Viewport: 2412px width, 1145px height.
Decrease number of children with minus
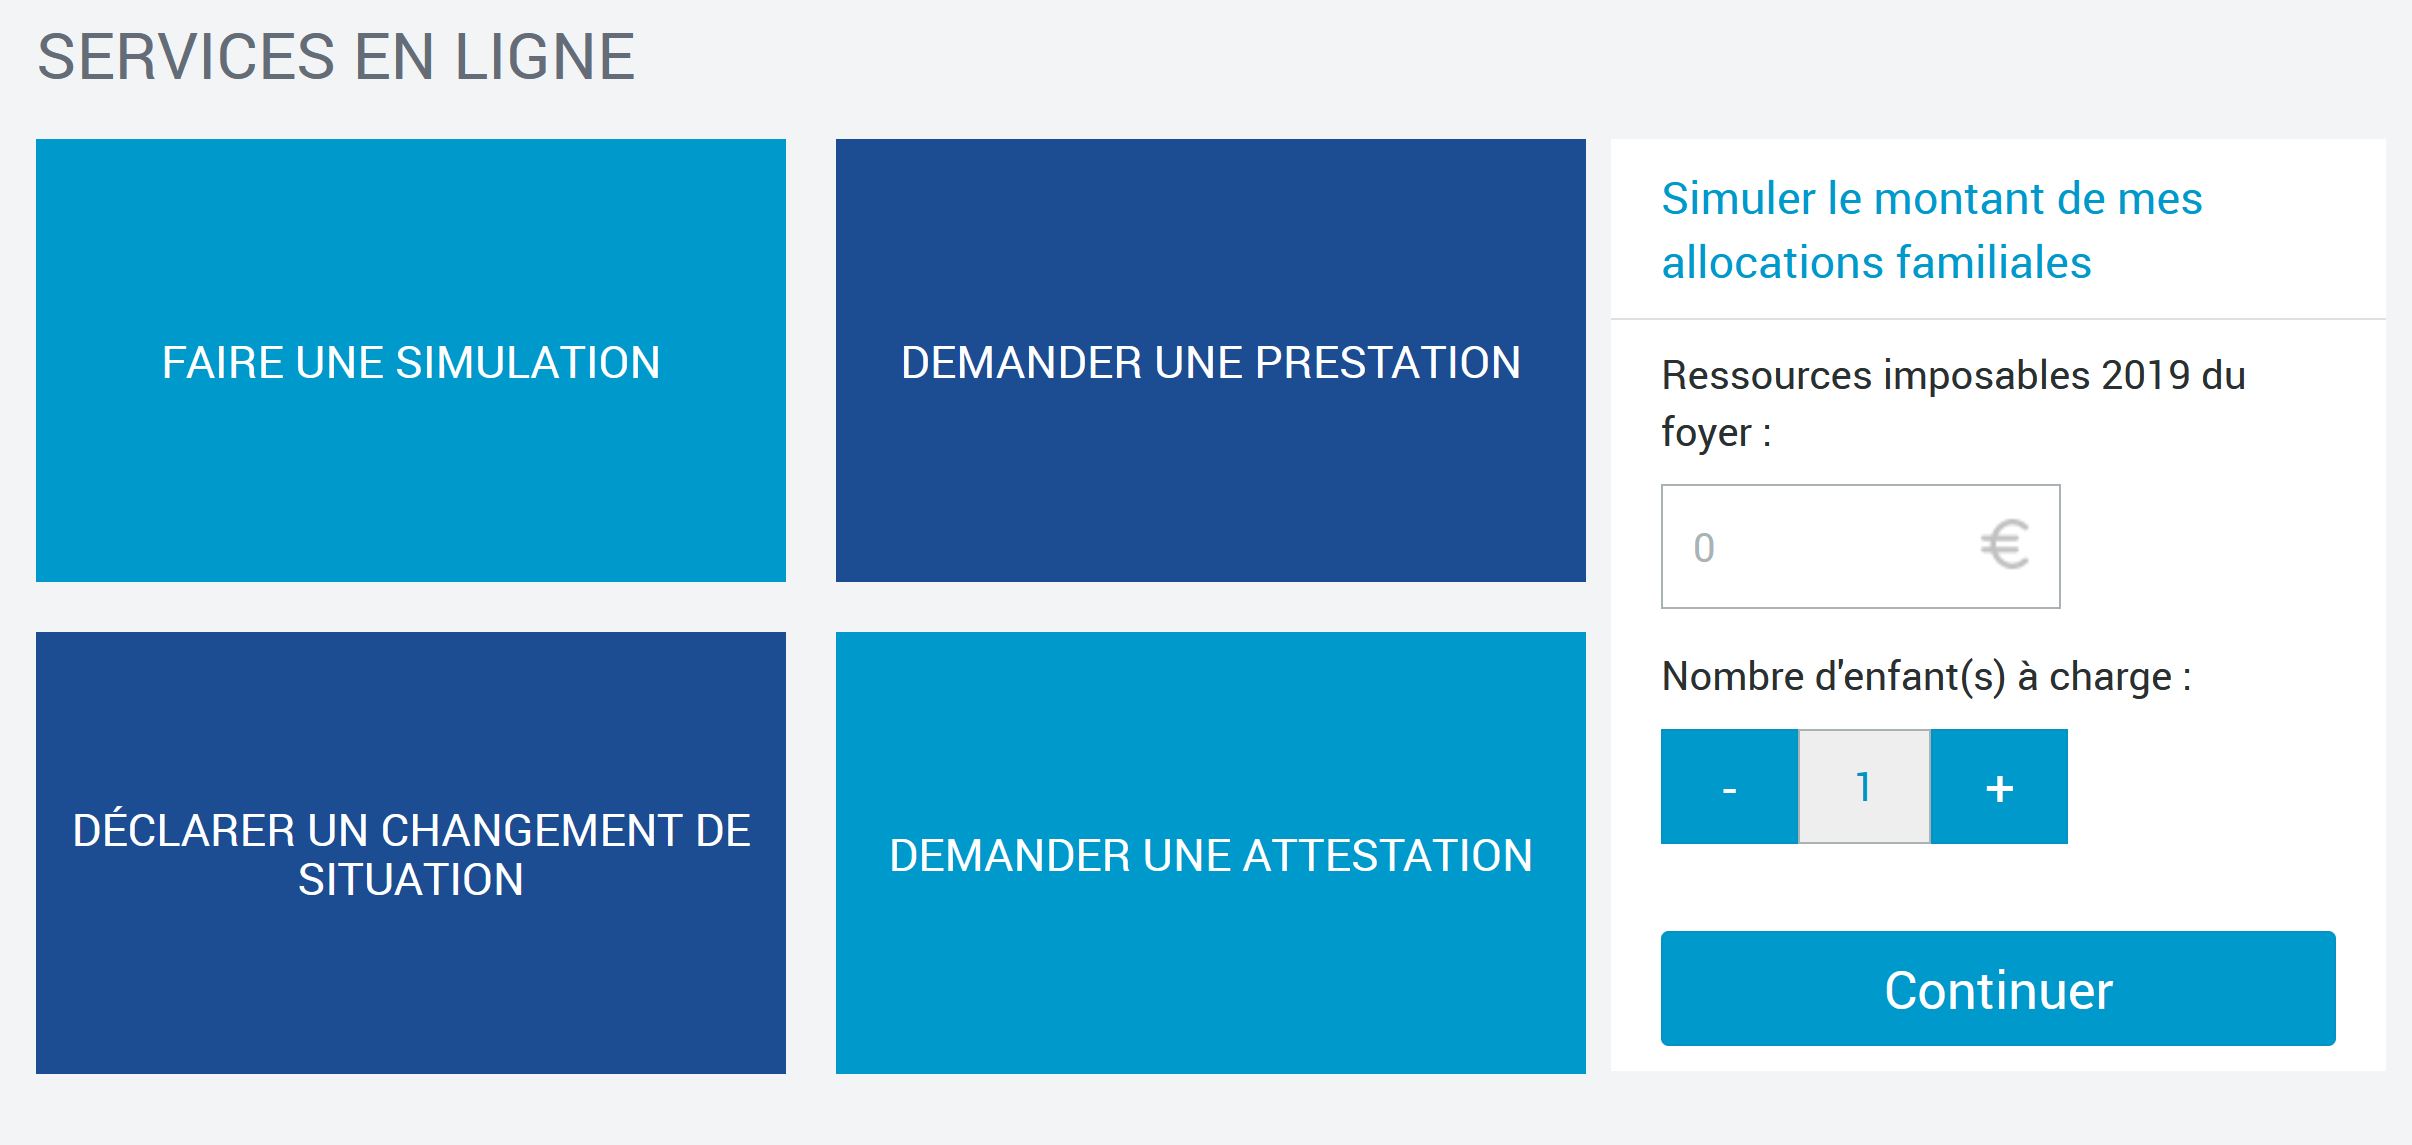point(1729,787)
